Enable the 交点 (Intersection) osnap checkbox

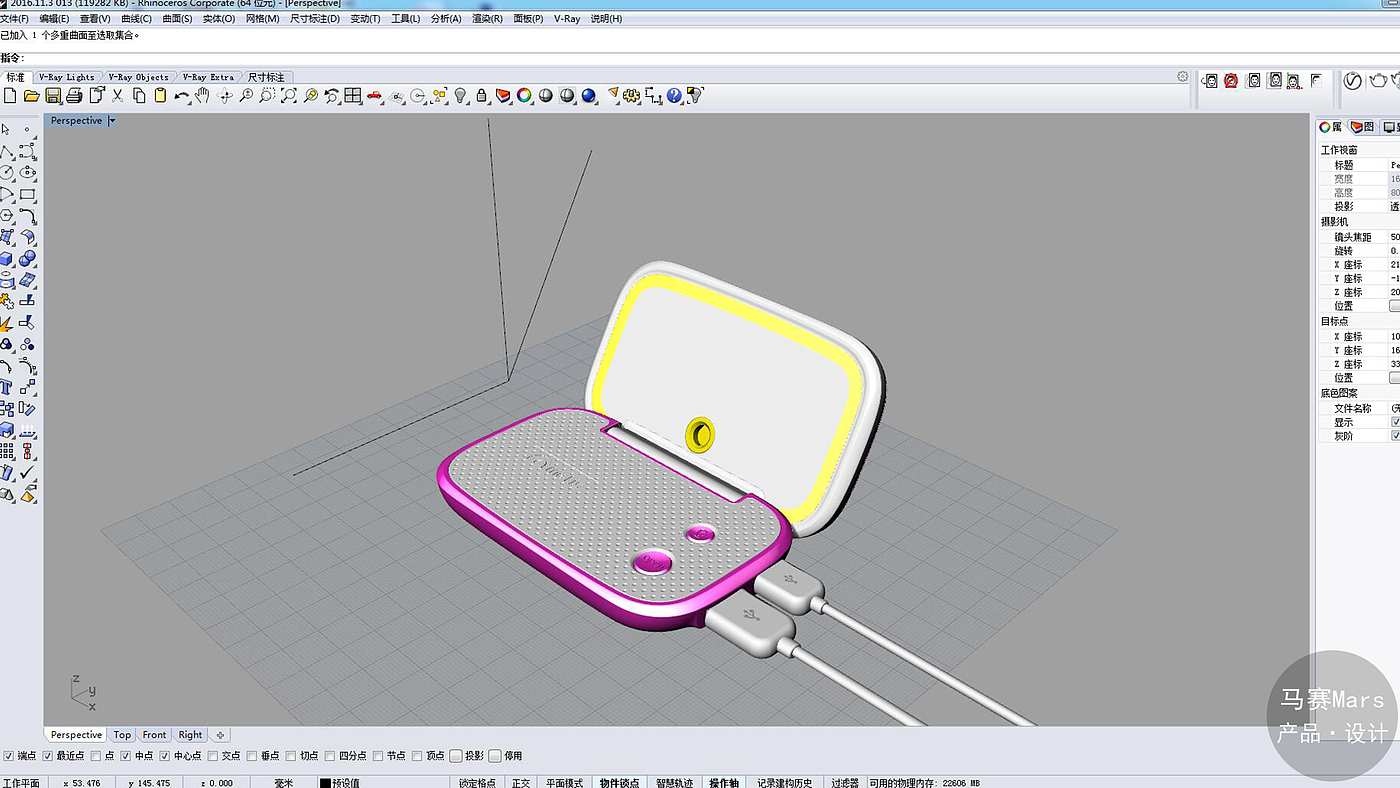[x=213, y=756]
